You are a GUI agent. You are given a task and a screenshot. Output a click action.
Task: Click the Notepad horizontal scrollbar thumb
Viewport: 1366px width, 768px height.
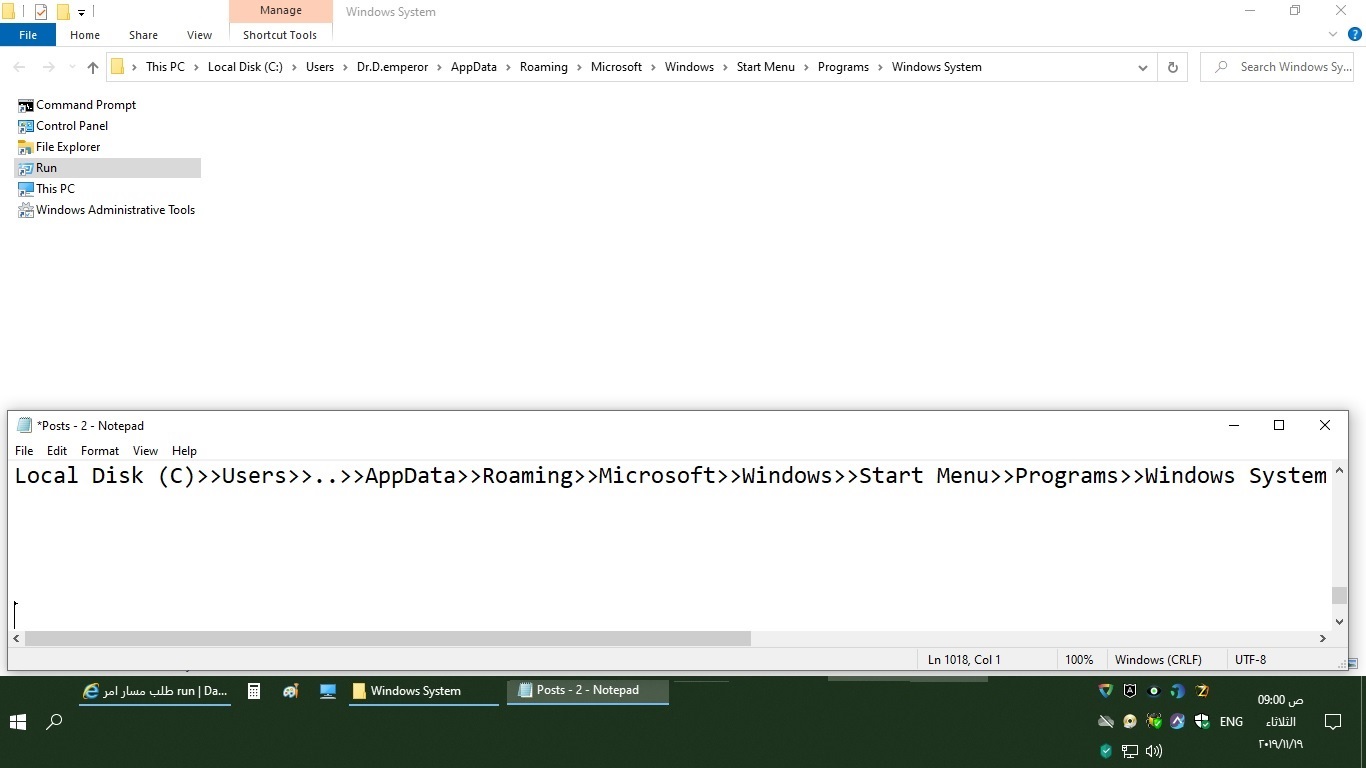(x=388, y=638)
